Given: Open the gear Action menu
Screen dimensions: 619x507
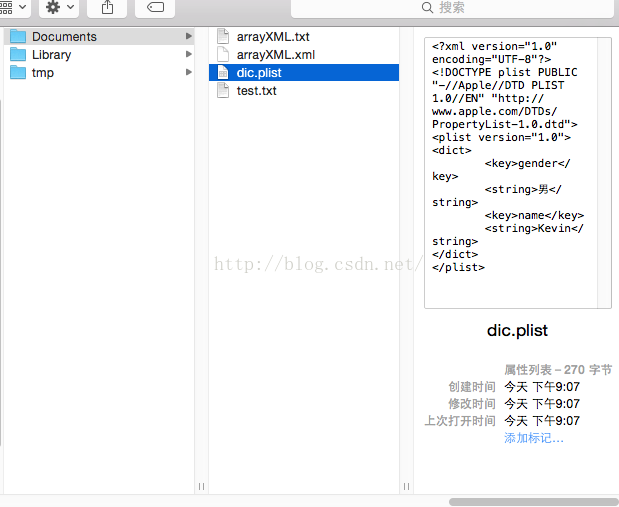Looking at the screenshot, I should tap(59, 7).
